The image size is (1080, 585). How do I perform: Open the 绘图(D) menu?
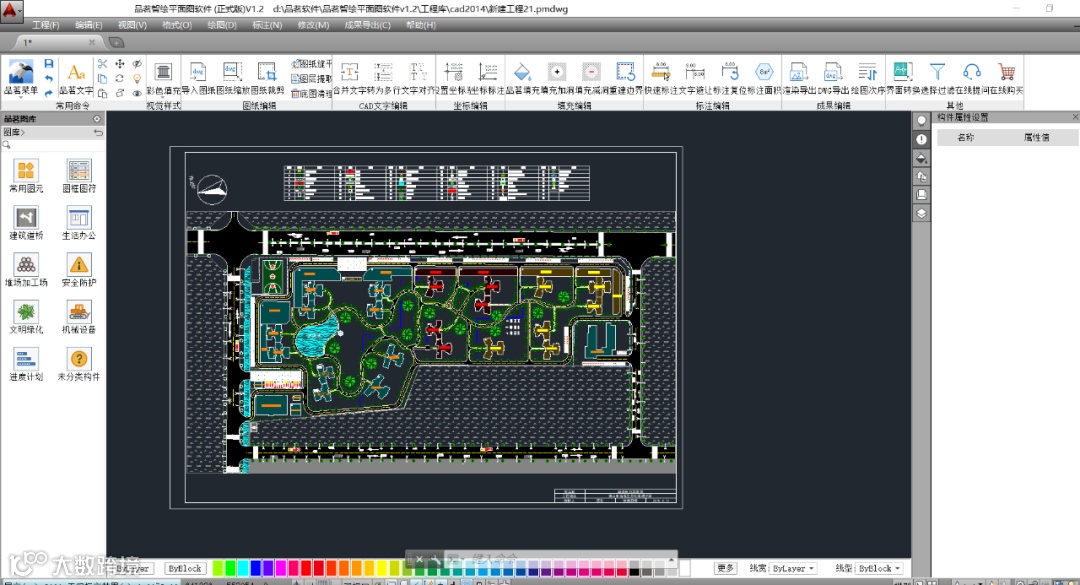(222, 24)
